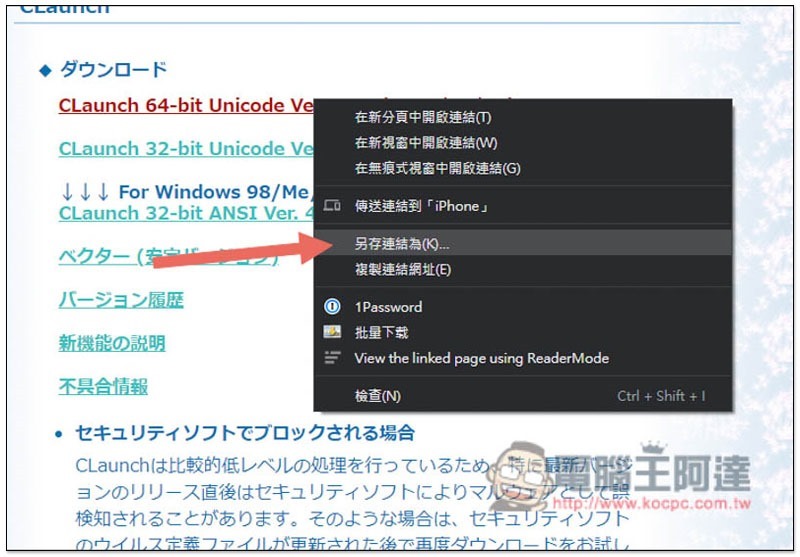
Task: Open the バージョン履歴 link
Action: 121,299
